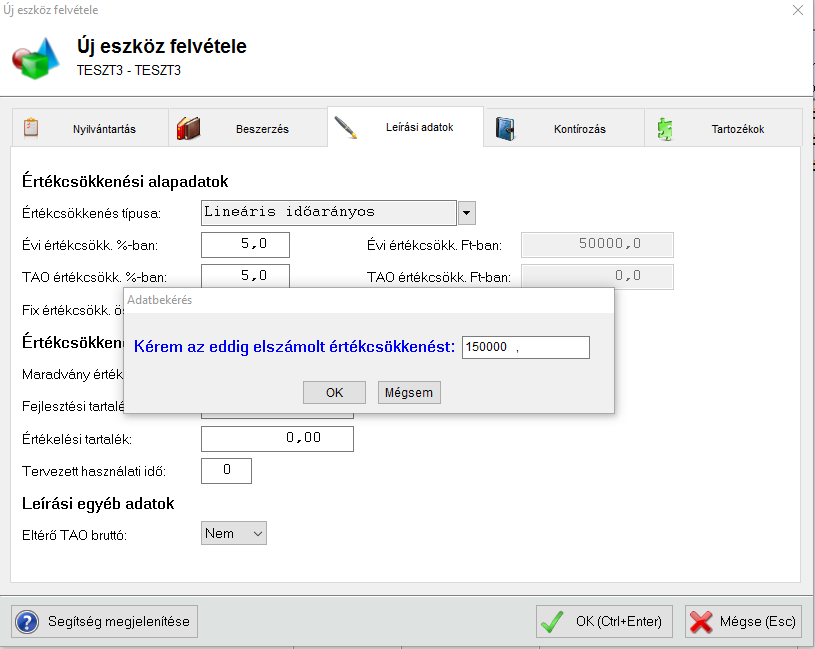Click the red X cancel icon

coord(701,621)
